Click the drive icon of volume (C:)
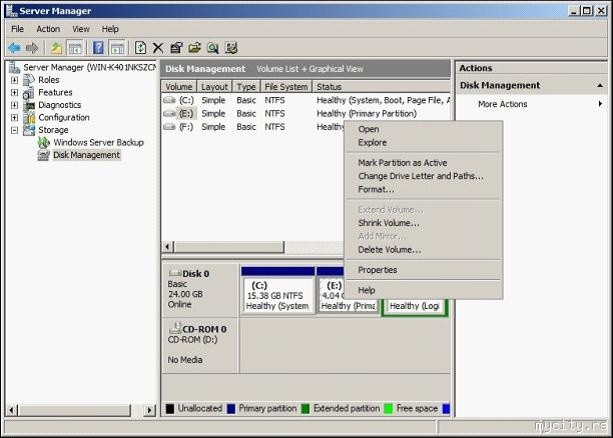 click(169, 101)
